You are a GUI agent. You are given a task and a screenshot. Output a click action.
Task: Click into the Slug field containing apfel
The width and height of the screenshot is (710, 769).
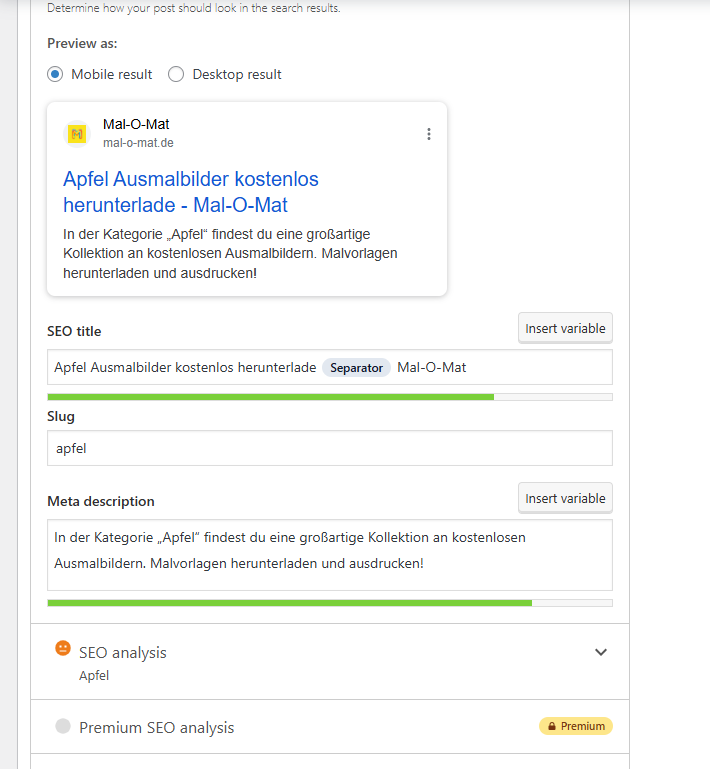[x=329, y=448]
